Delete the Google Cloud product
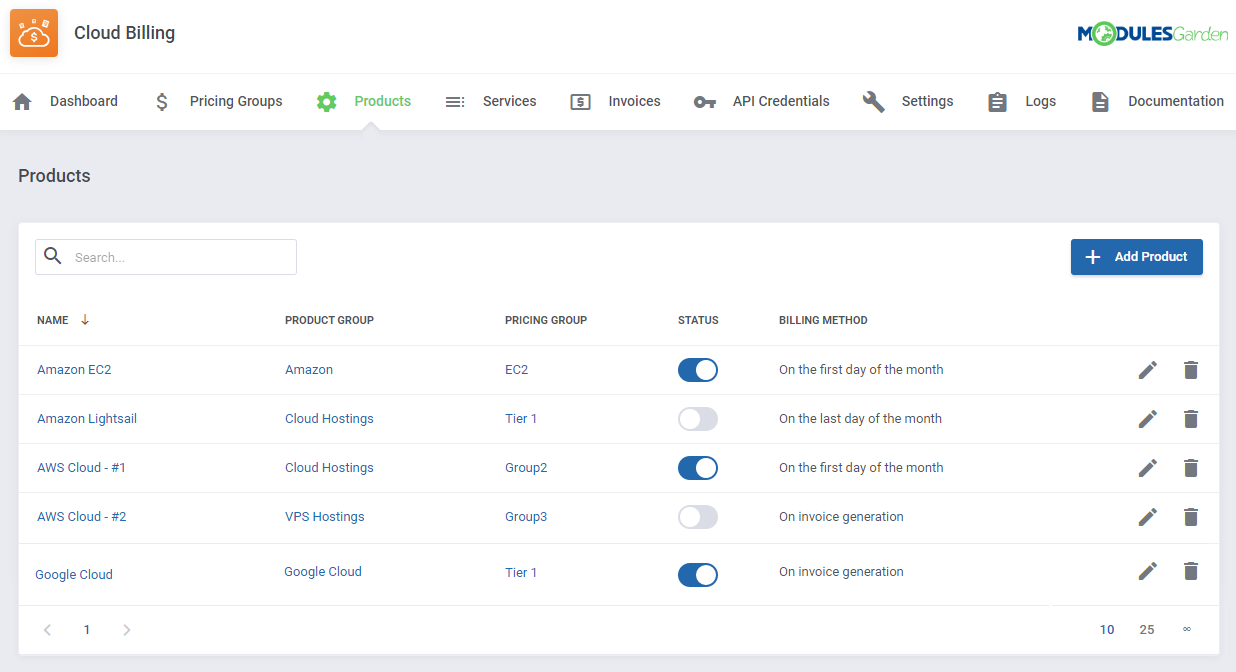This screenshot has width=1236, height=672. click(1190, 571)
